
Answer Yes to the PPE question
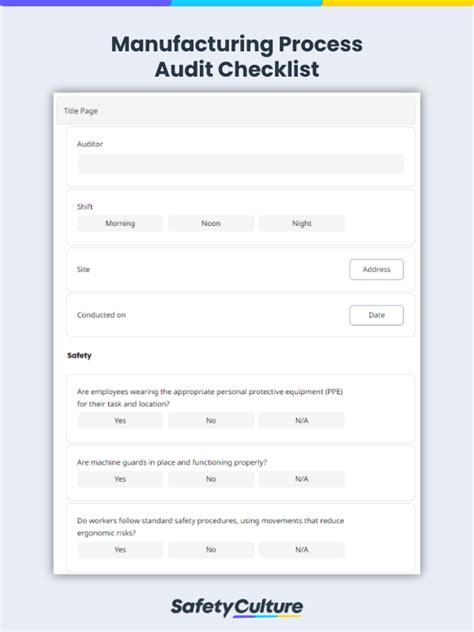[x=120, y=420]
